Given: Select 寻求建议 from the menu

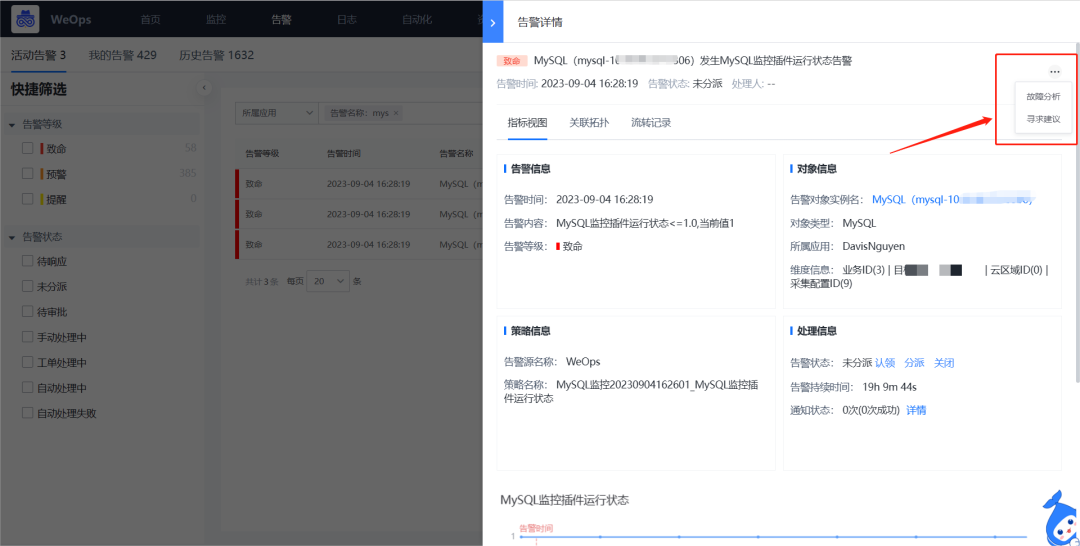Looking at the screenshot, I should [1043, 119].
